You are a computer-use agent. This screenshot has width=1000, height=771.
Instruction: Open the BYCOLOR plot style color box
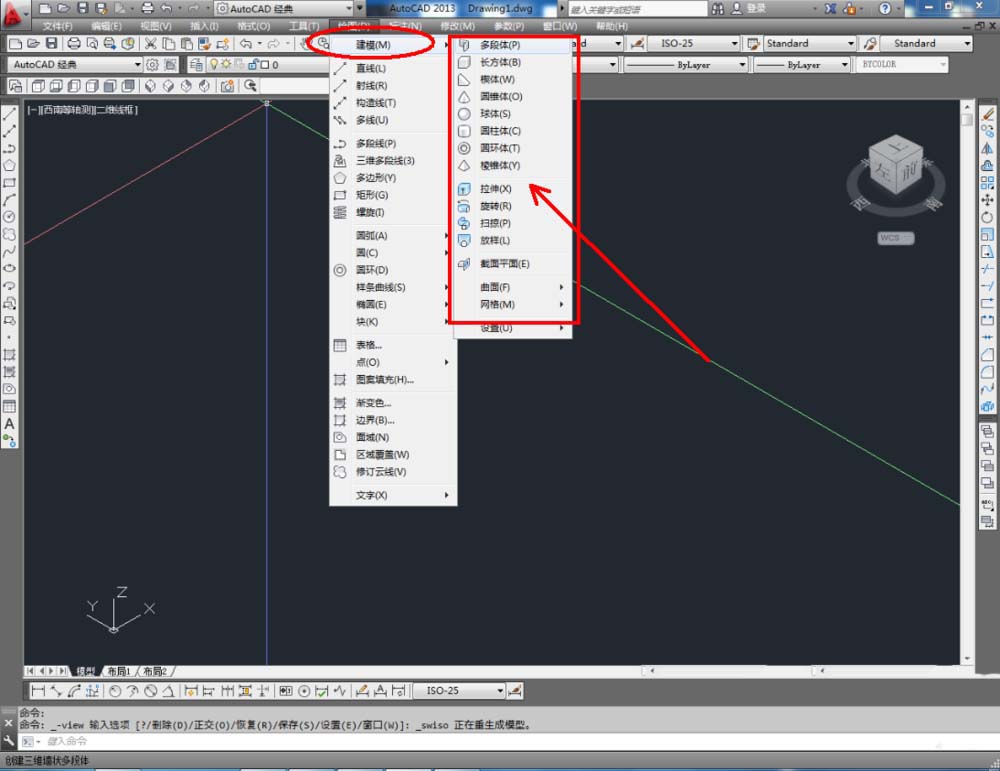click(x=902, y=65)
